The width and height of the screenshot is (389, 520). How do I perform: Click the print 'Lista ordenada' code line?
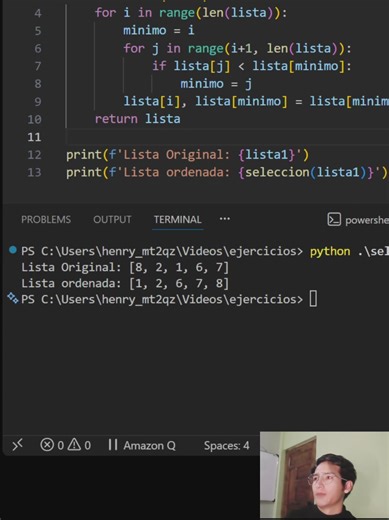click(227, 173)
